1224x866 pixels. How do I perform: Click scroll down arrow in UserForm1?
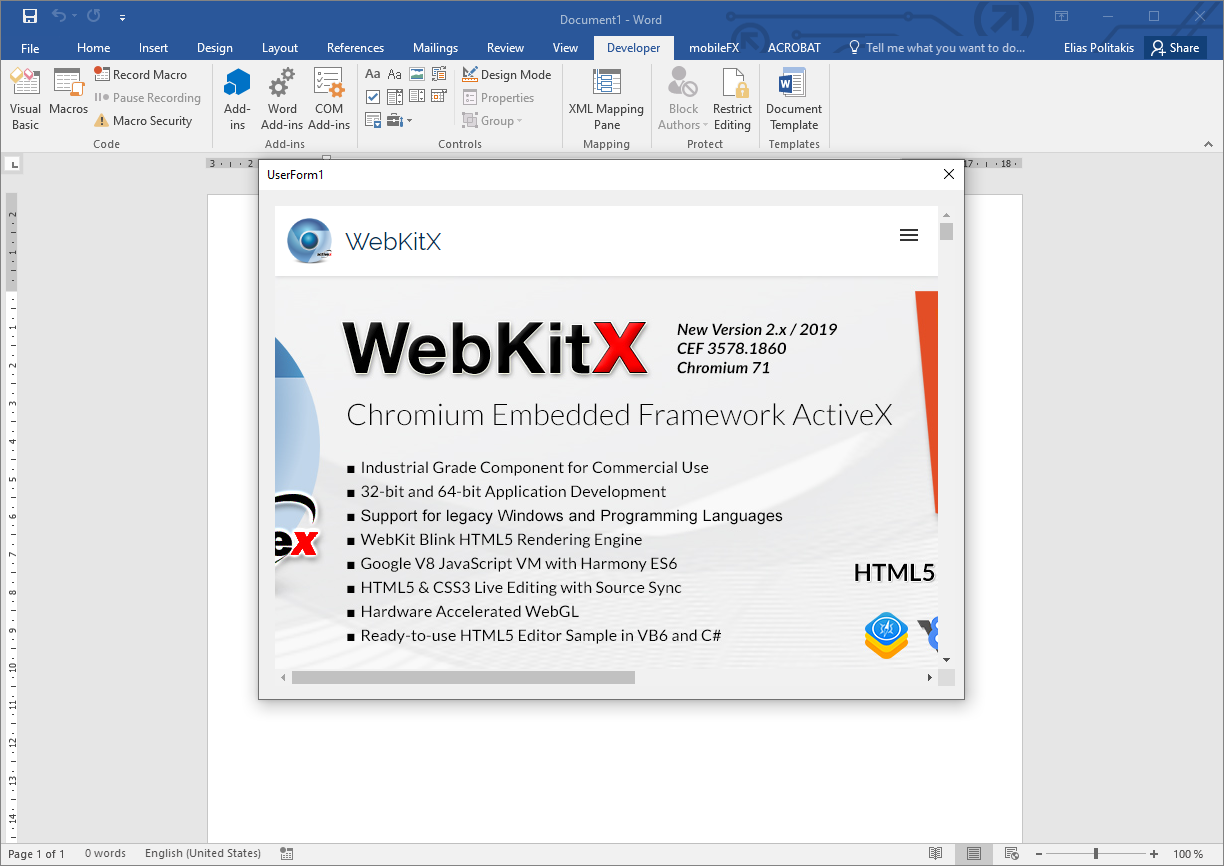click(946, 659)
